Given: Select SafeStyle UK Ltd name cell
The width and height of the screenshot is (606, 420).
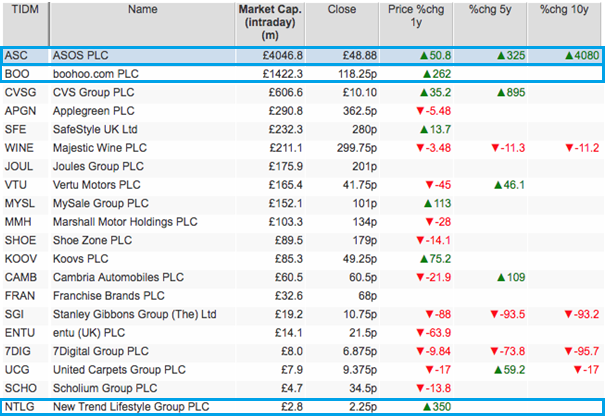Looking at the screenshot, I should [x=95, y=130].
